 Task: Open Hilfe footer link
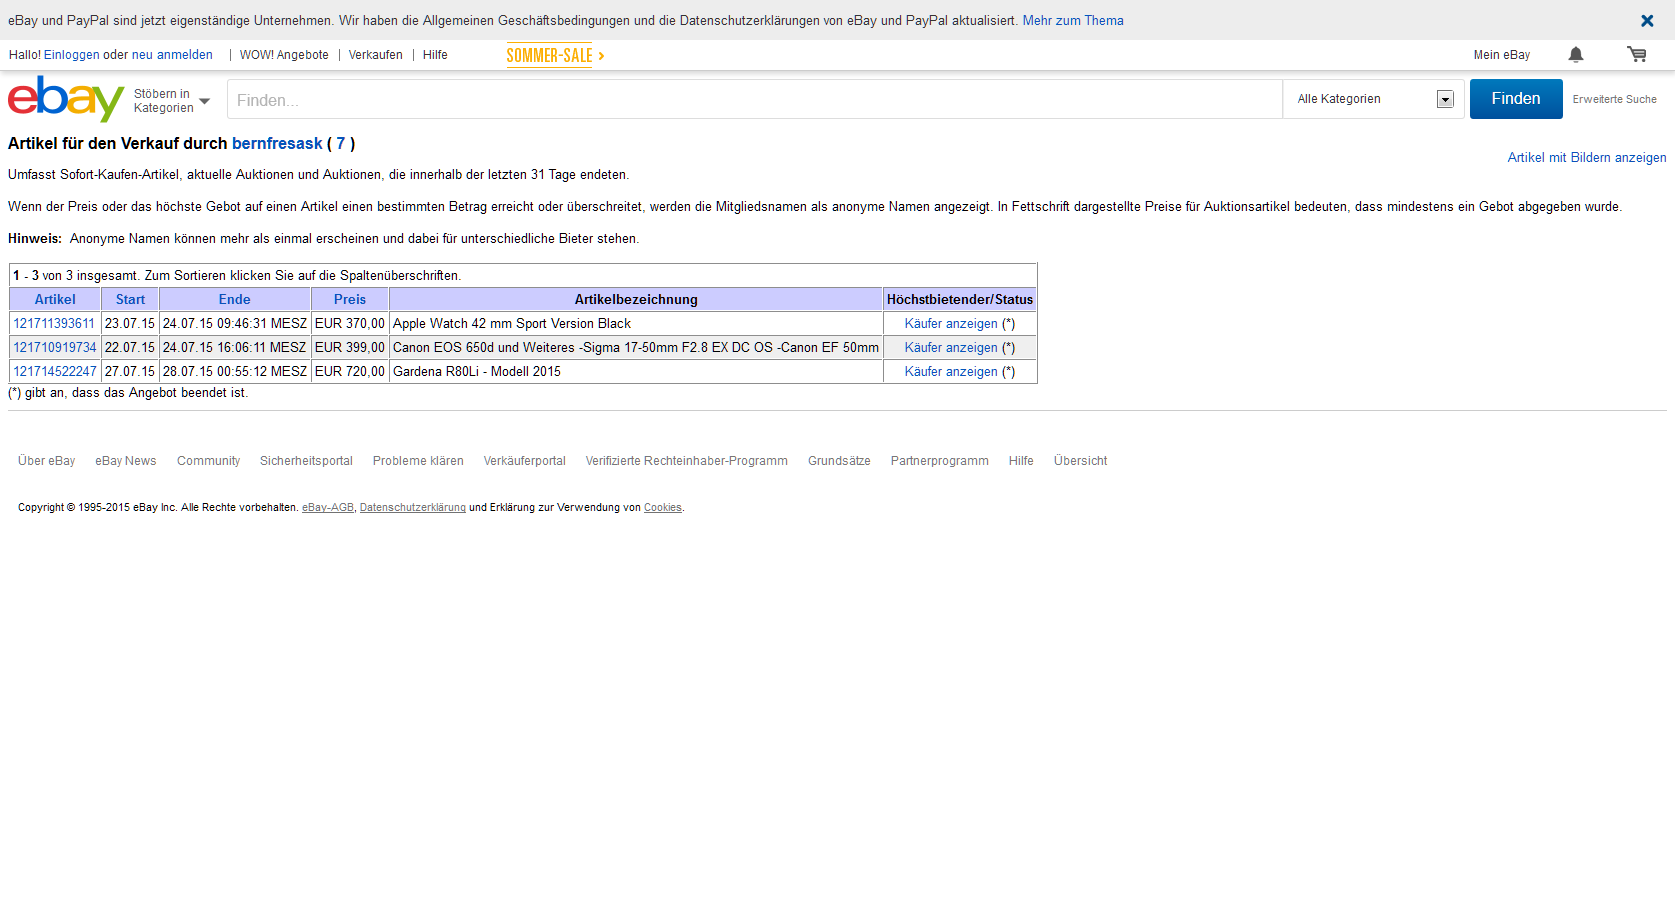(1021, 461)
